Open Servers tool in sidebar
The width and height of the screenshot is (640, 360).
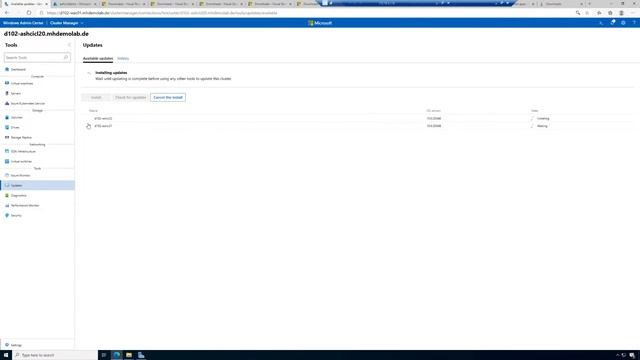point(16,93)
